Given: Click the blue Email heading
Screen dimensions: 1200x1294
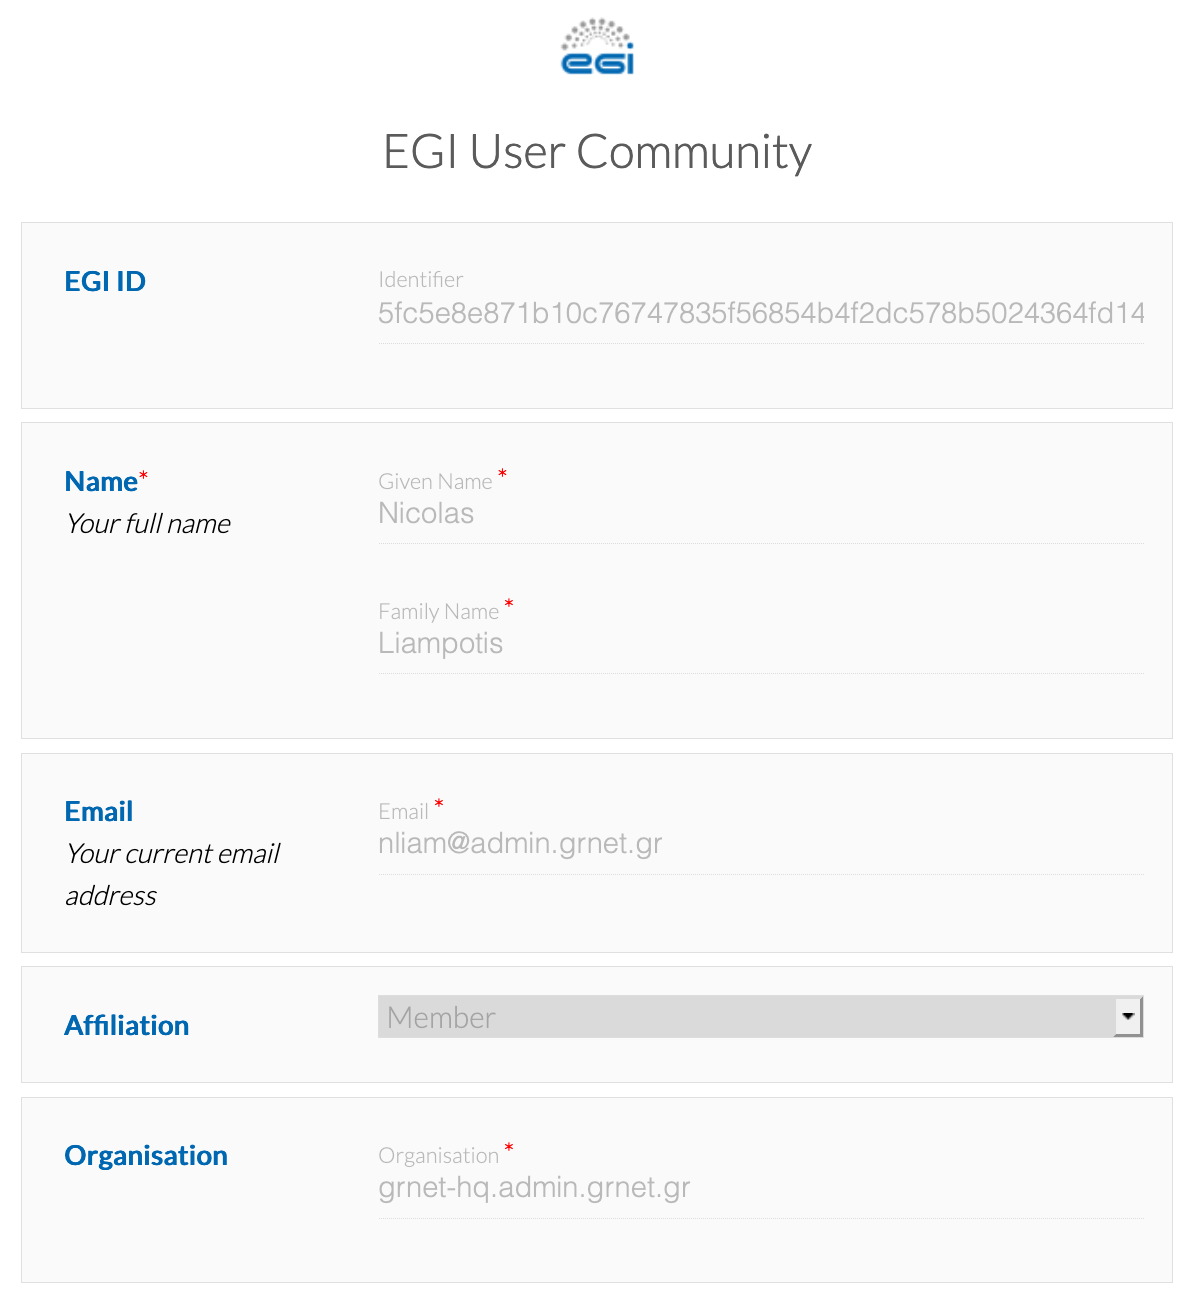Looking at the screenshot, I should pos(98,811).
